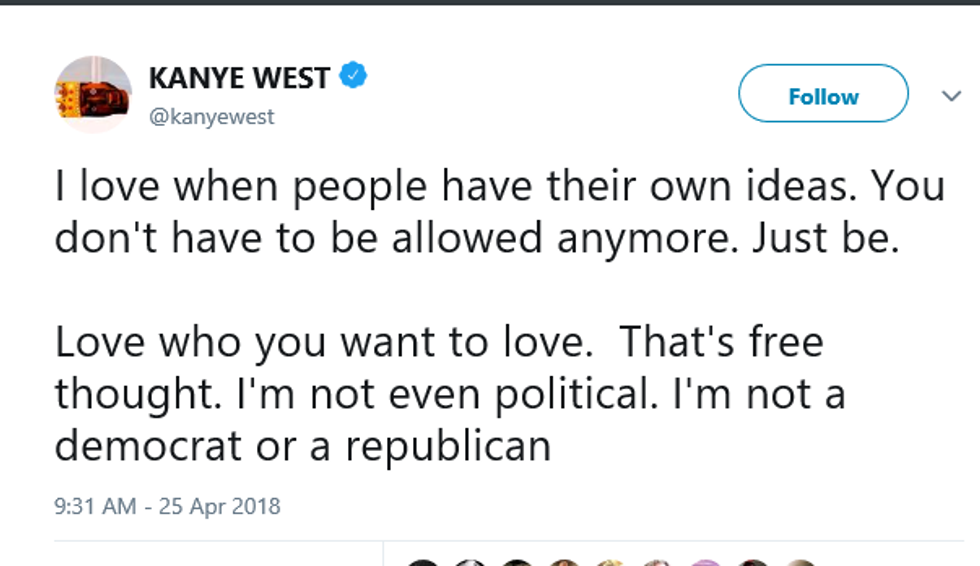Follow Kanye West
This screenshot has width=980, height=566.
click(x=823, y=96)
